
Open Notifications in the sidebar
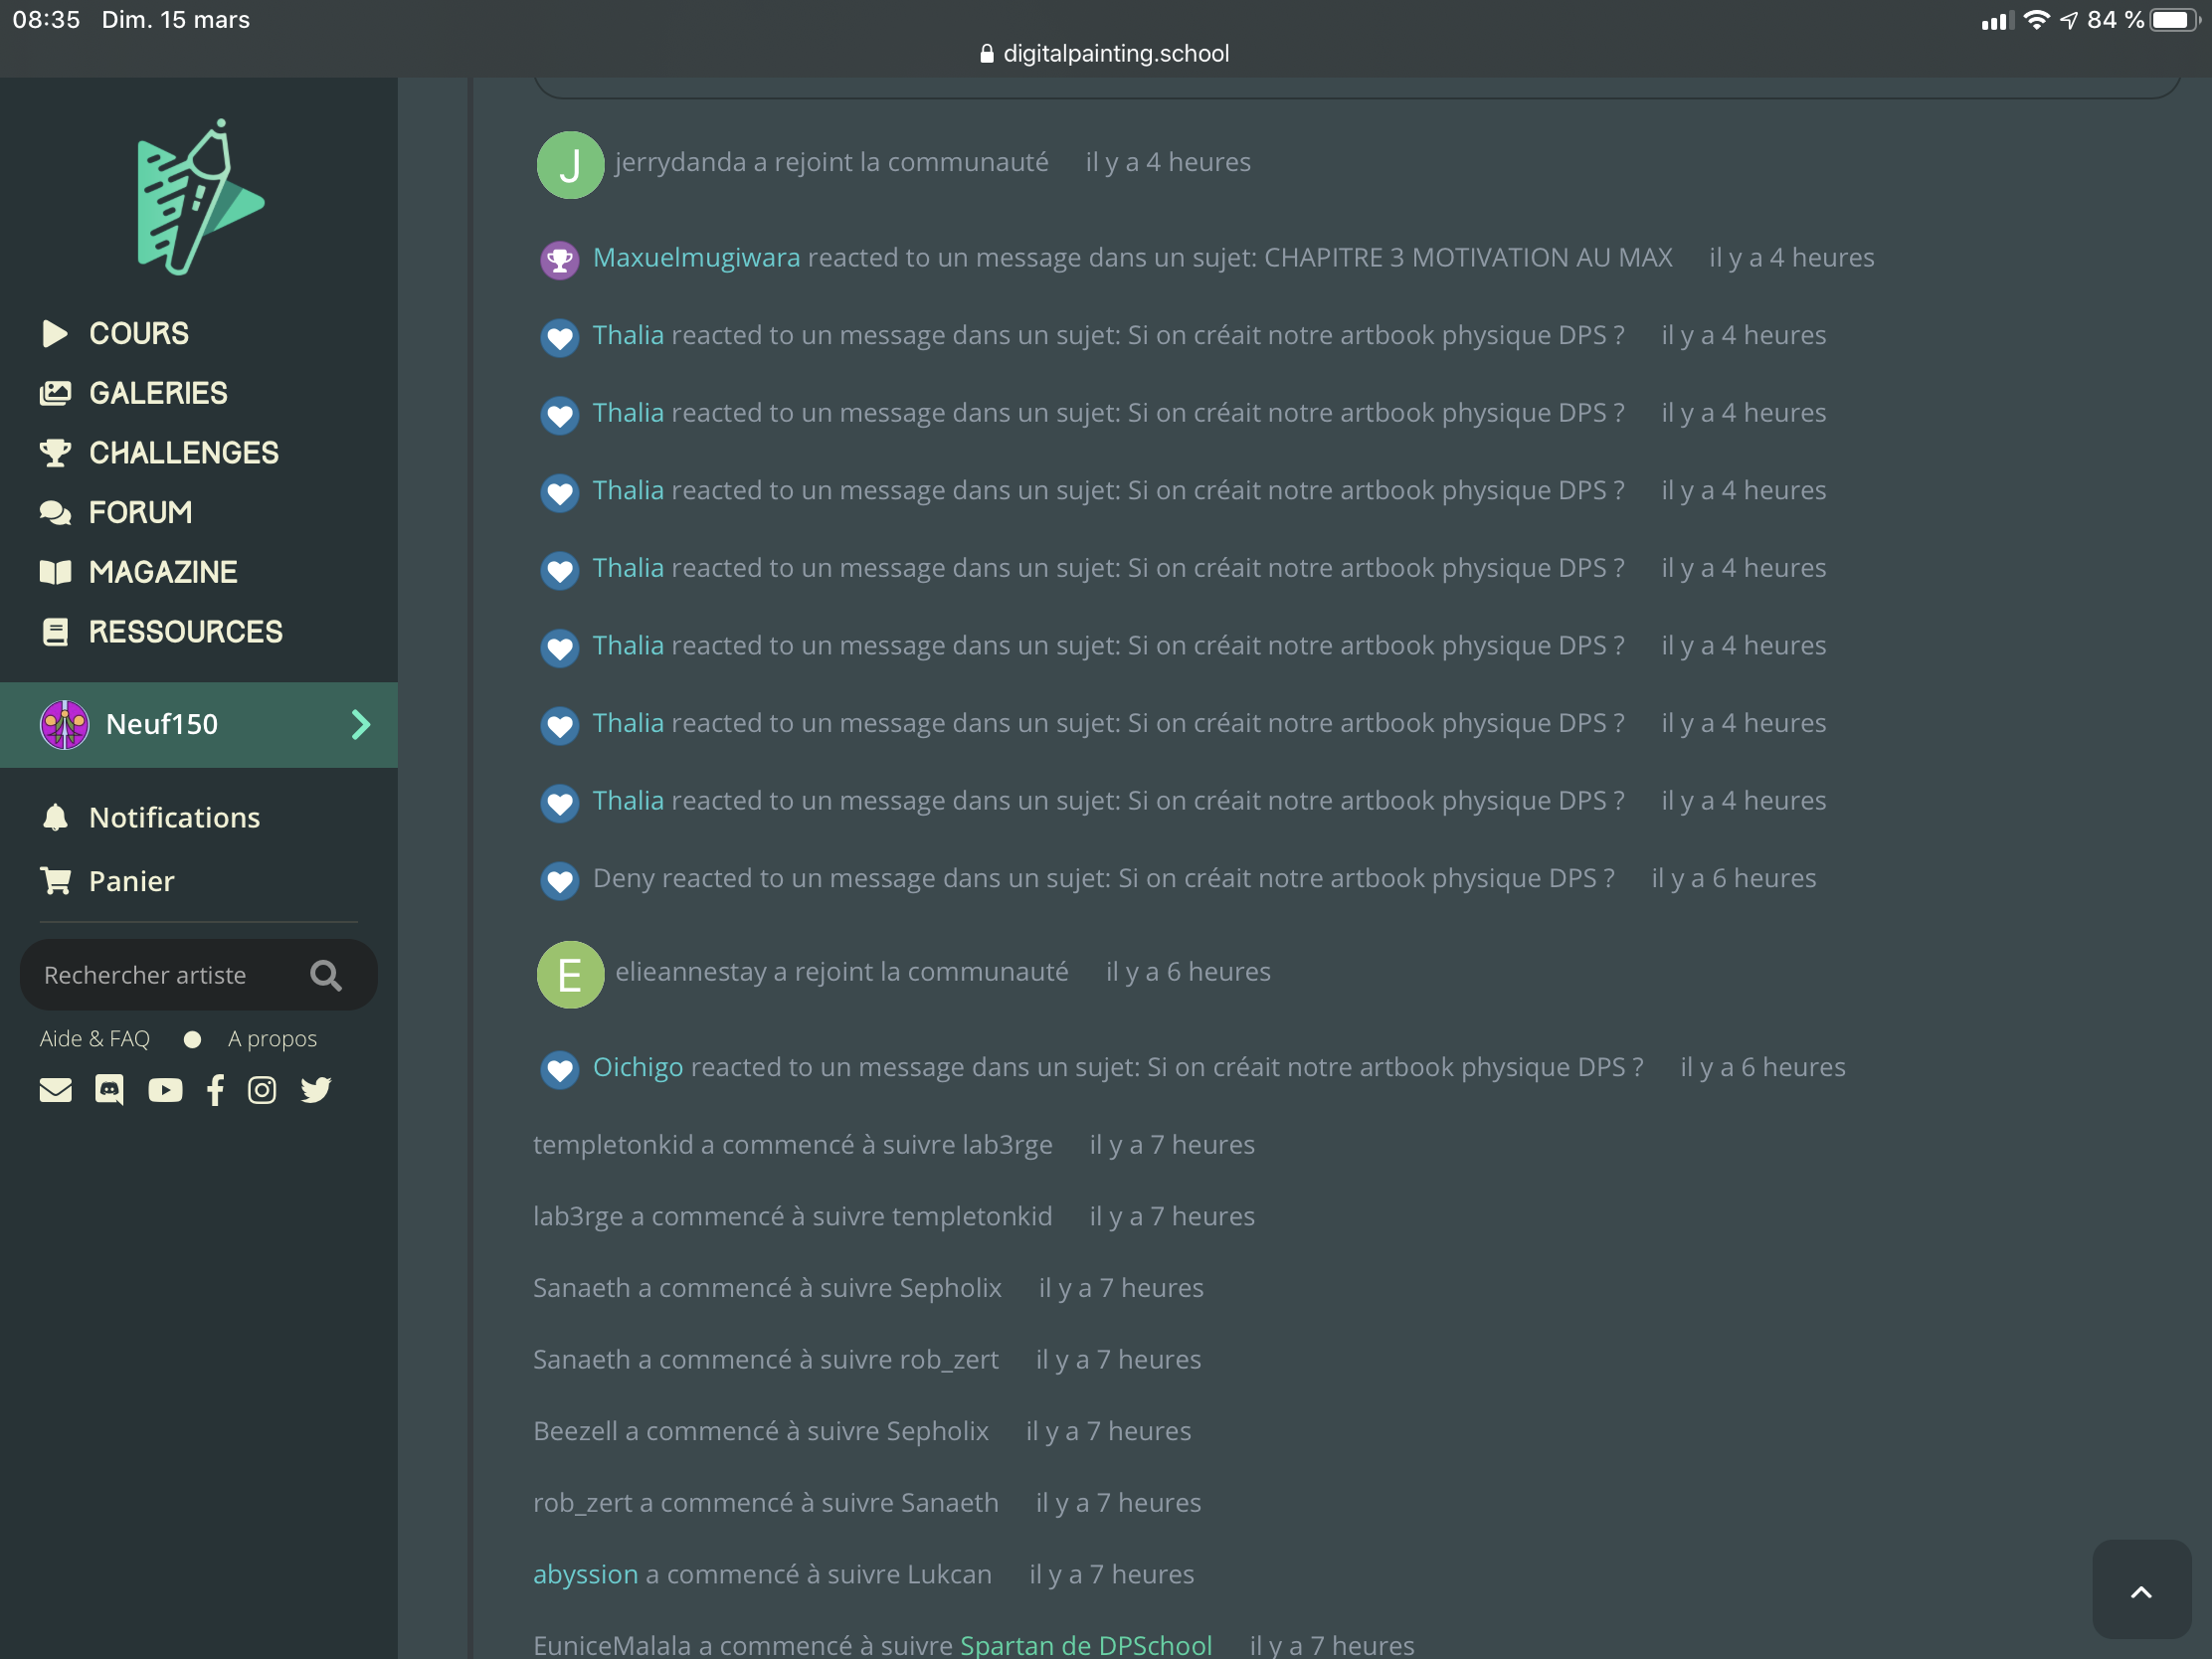point(174,817)
